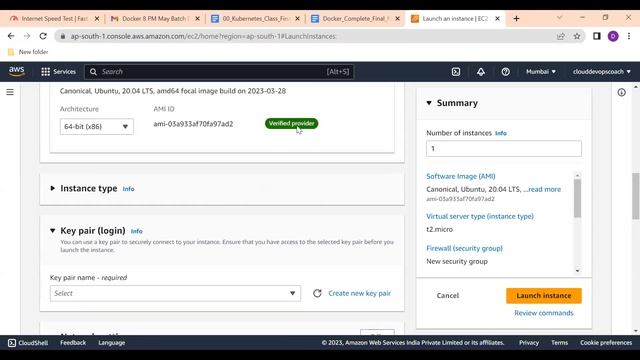The image size is (640, 360).
Task: Open the Review commands link
Action: tap(544, 313)
